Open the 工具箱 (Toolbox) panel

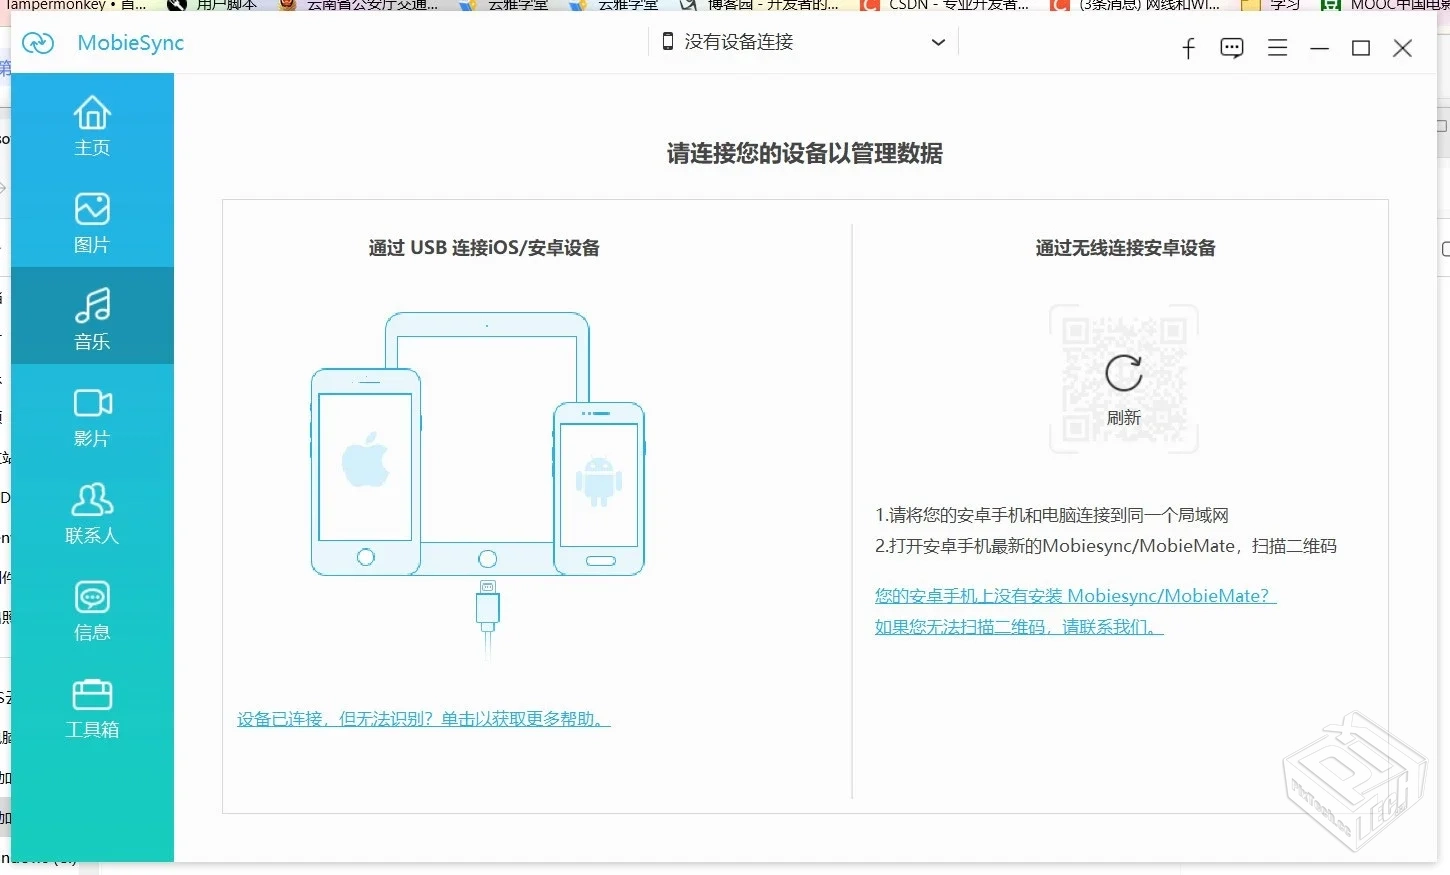[x=92, y=706]
